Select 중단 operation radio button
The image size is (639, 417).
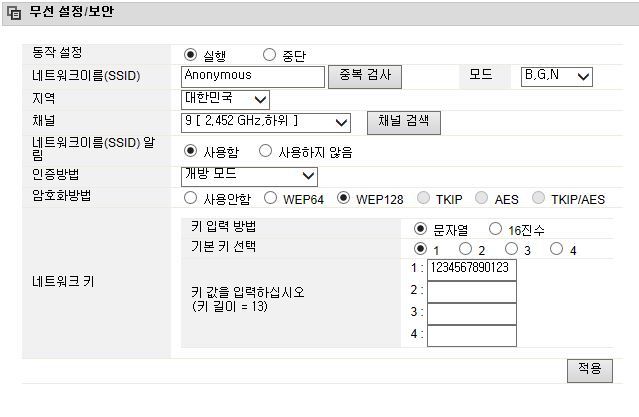point(269,55)
